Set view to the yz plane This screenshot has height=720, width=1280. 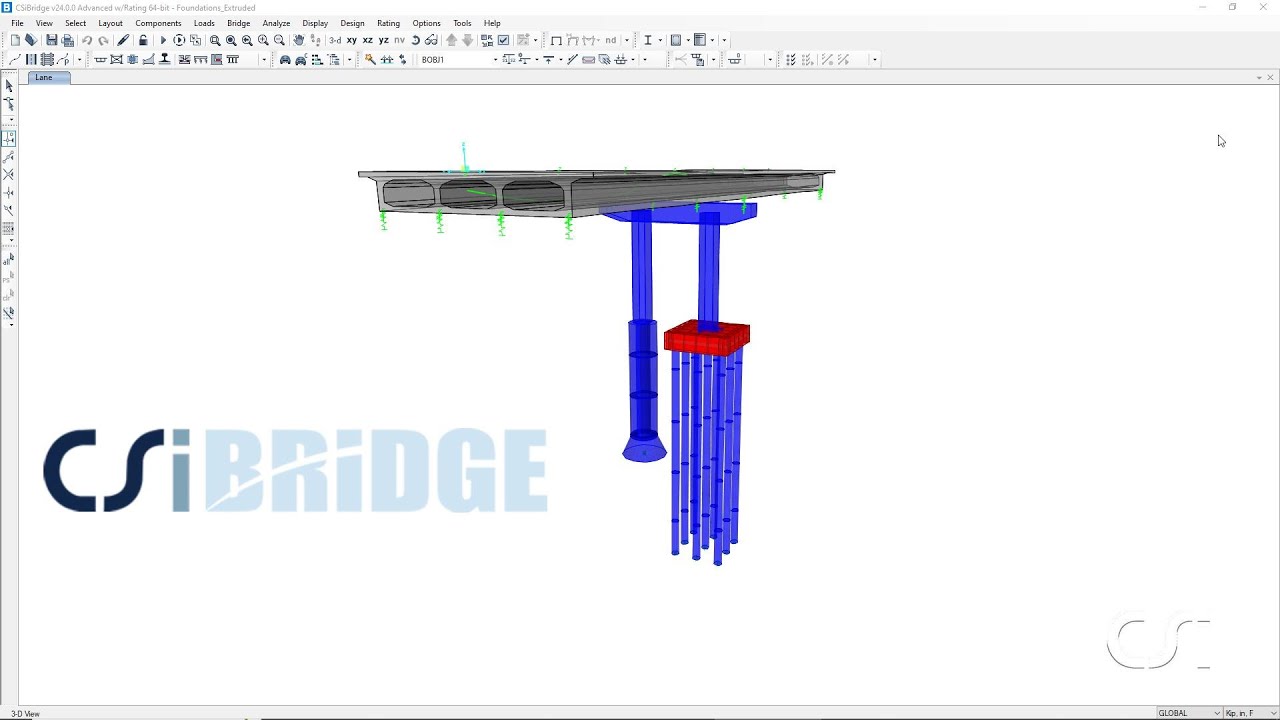point(384,40)
